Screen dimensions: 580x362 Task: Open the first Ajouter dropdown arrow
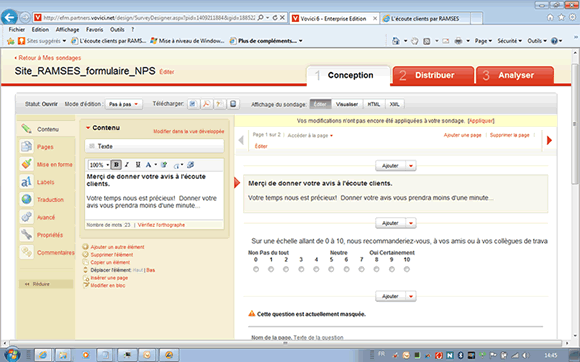click(x=411, y=166)
